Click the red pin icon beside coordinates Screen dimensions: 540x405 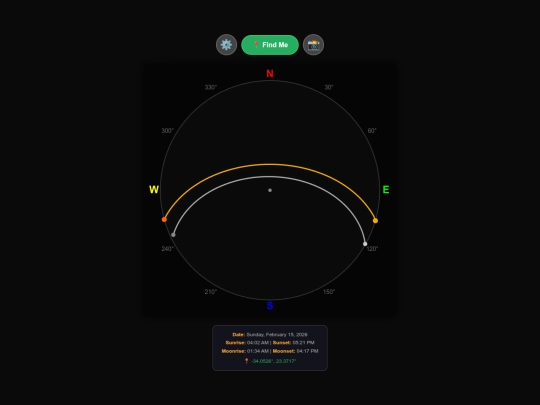pos(247,361)
